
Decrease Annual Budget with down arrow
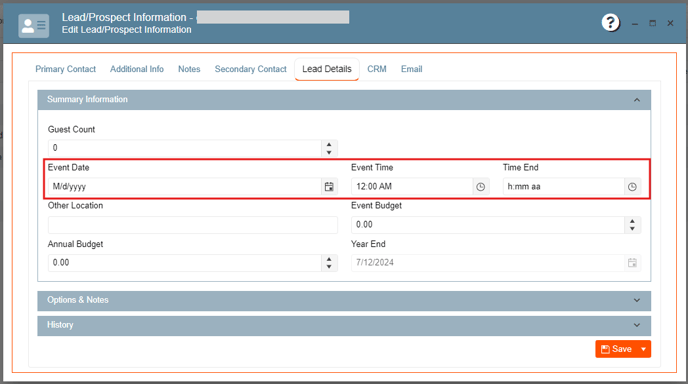pos(329,267)
